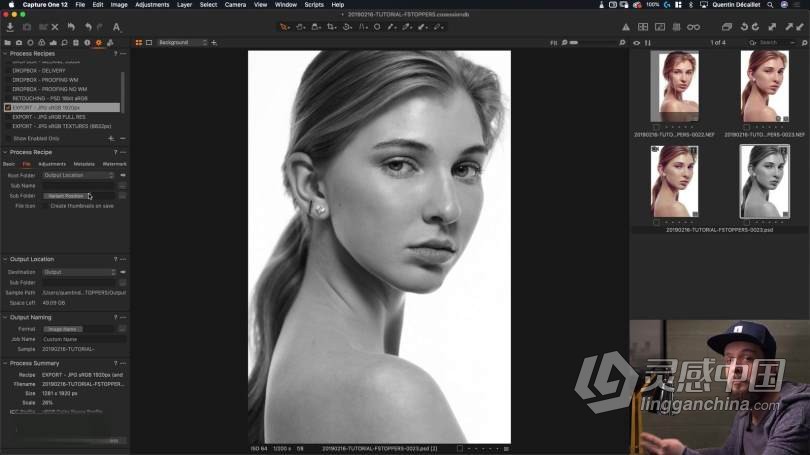Click the Process Recipes list scrollbar
The width and height of the screenshot is (810, 455).
[x=122, y=90]
